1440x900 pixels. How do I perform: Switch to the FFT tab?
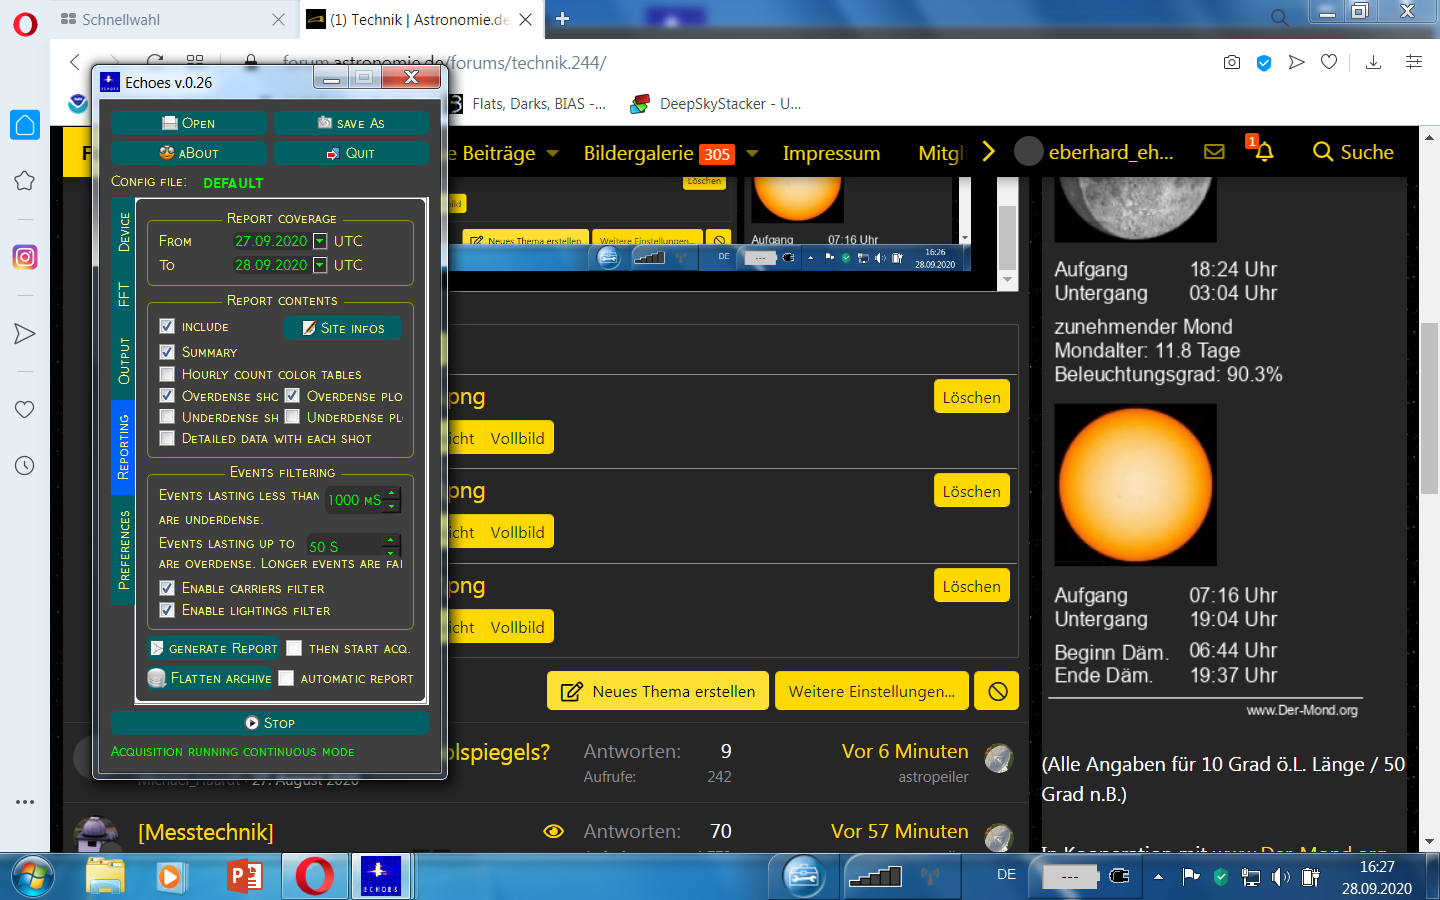[x=123, y=294]
